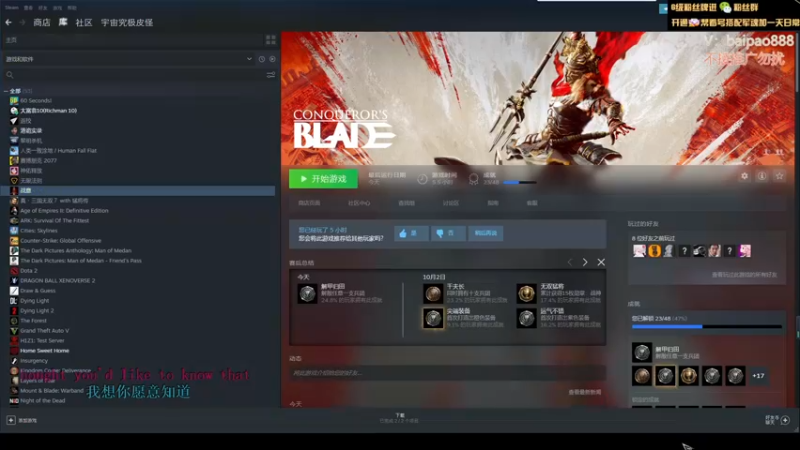Open first friend avatar in played list
Screen dimensions: 800x450
639,251
